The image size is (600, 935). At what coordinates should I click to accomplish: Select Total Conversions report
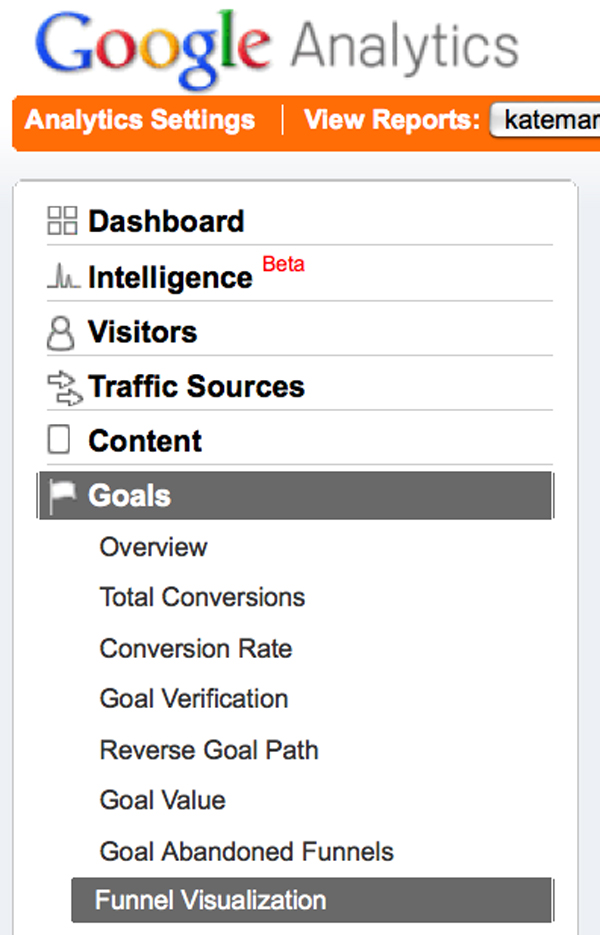(x=202, y=597)
